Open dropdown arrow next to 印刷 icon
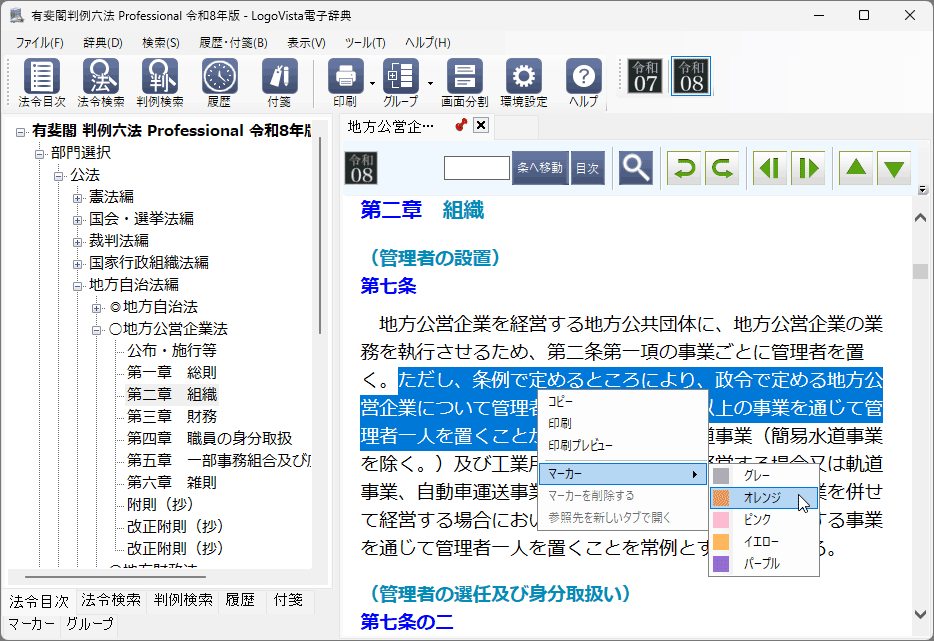This screenshot has width=934, height=641. coord(371,83)
